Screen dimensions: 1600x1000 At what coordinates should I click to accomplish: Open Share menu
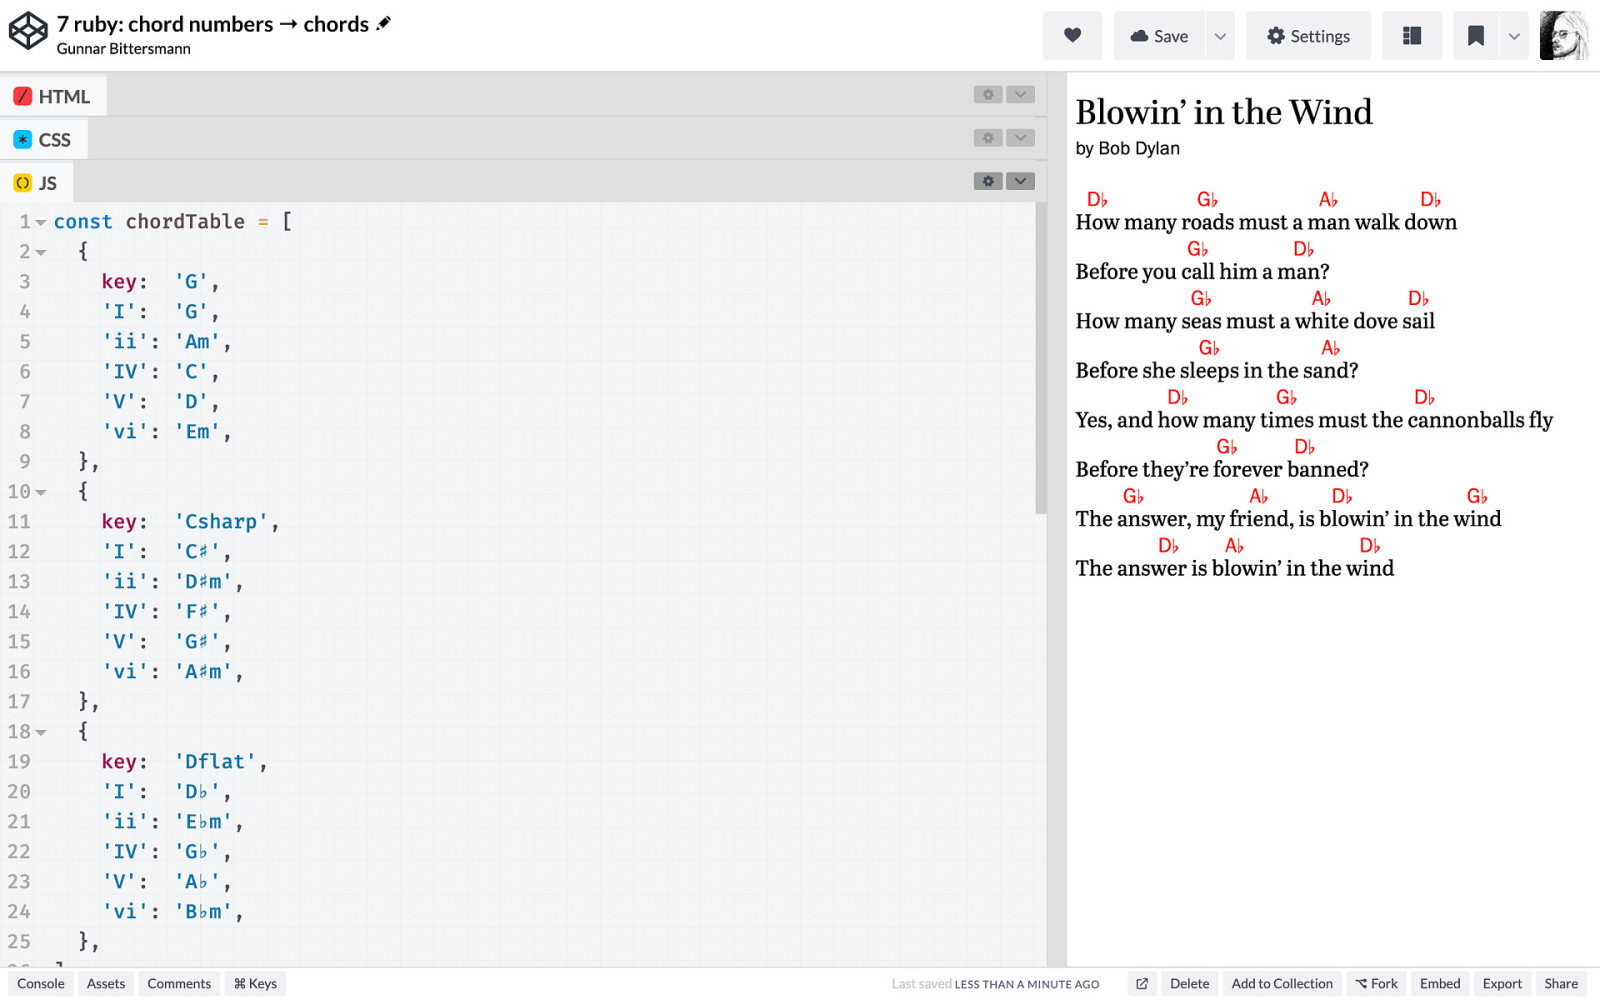[1561, 984]
